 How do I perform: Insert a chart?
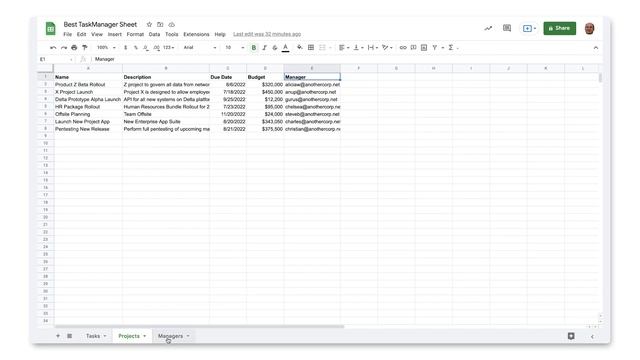point(424,48)
